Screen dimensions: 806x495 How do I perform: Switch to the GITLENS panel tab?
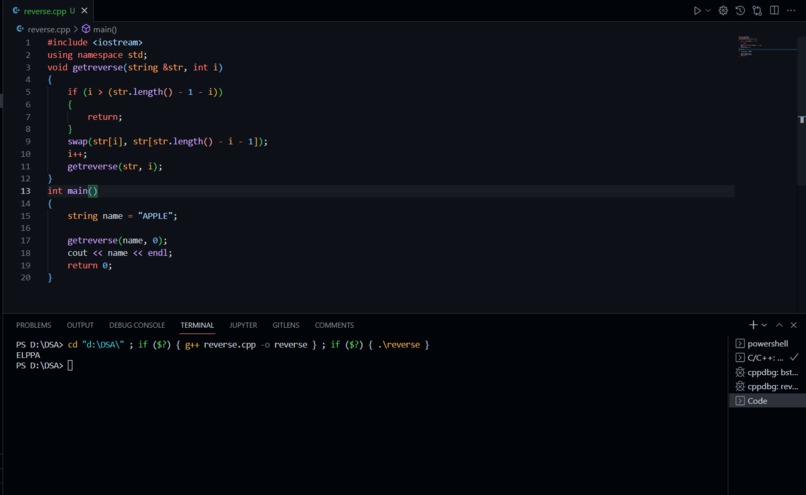[286, 325]
